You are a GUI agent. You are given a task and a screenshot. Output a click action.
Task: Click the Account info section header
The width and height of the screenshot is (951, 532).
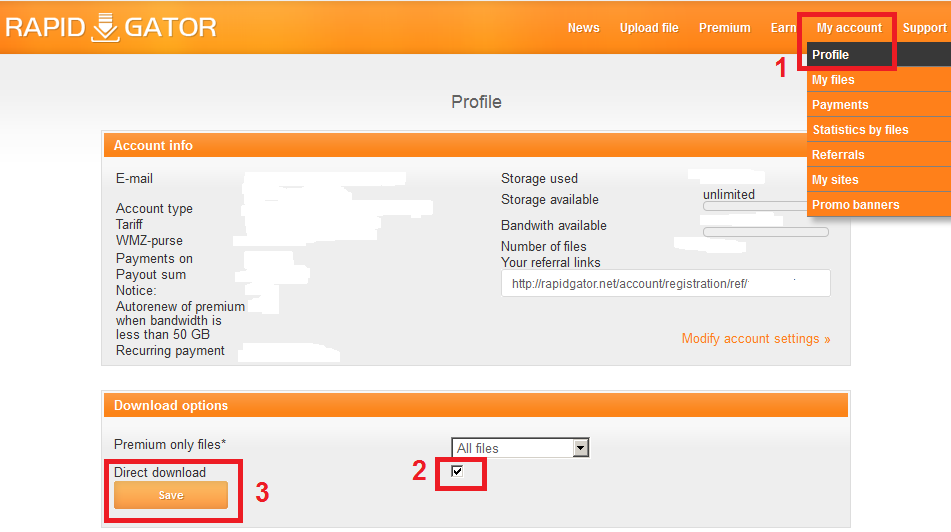tap(455, 146)
